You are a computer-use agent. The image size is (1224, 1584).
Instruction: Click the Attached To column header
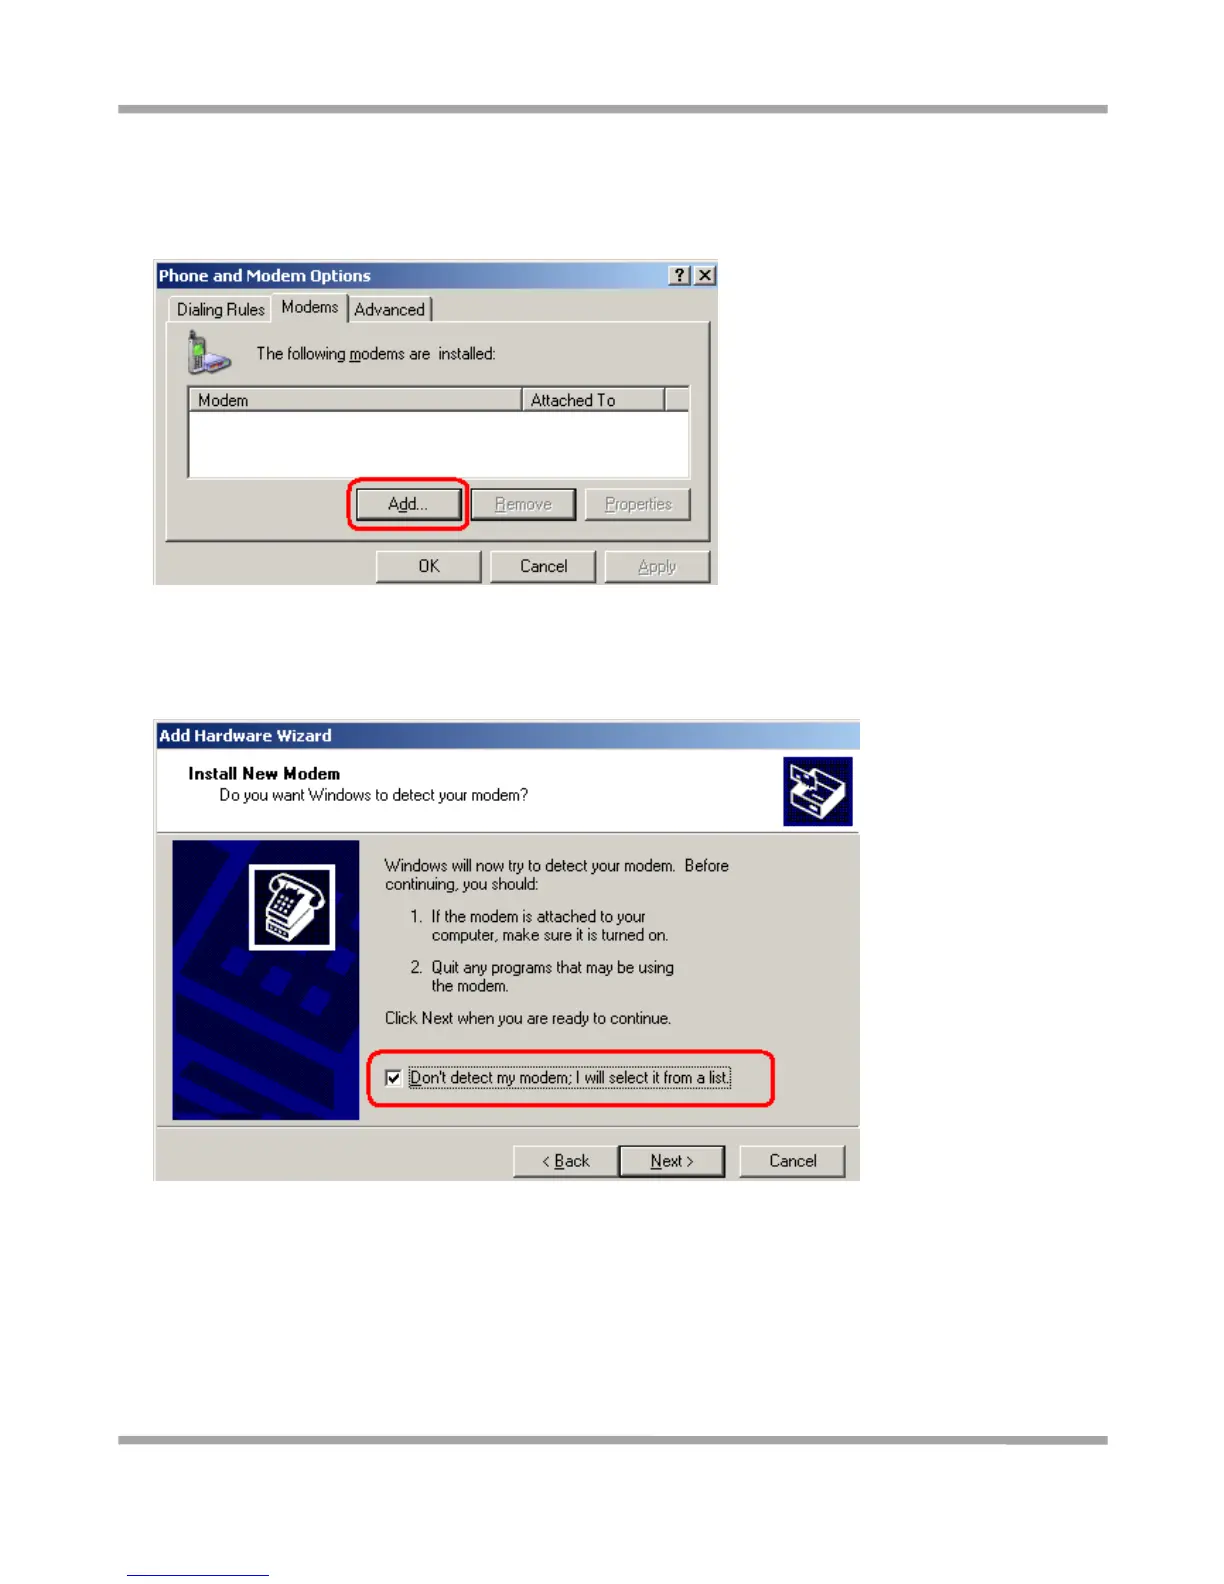[593, 400]
